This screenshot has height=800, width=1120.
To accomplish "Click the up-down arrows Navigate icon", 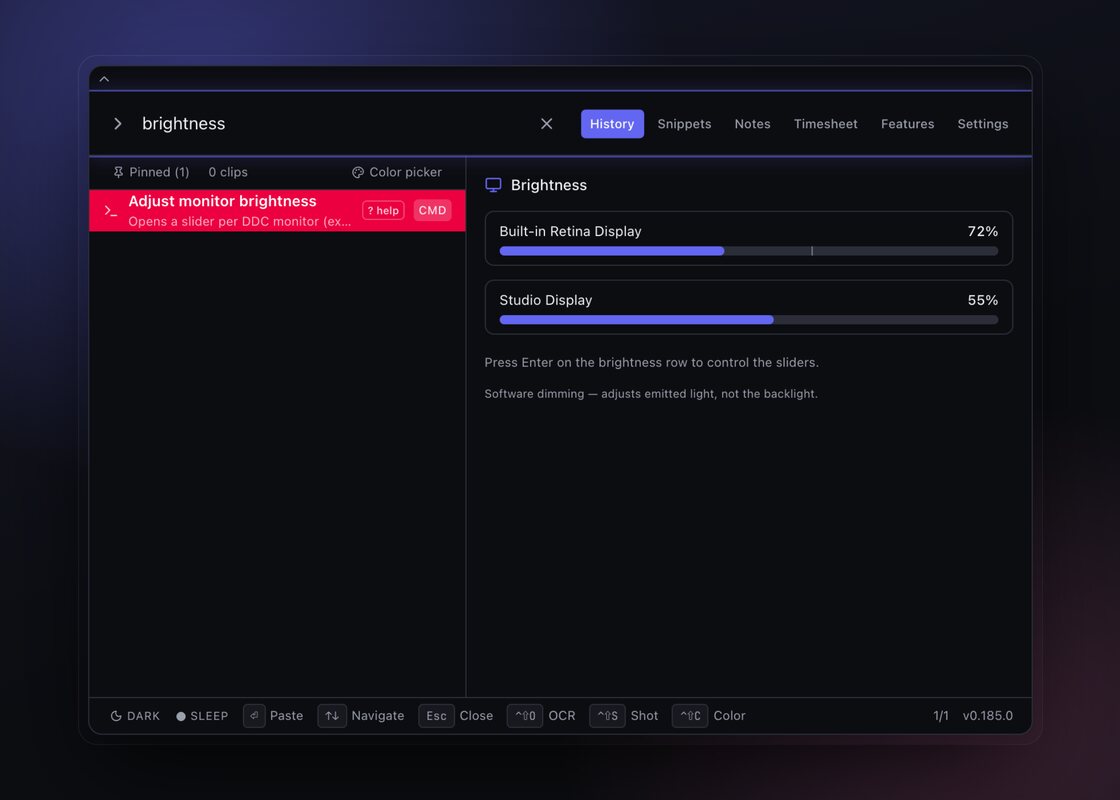I will coord(332,716).
